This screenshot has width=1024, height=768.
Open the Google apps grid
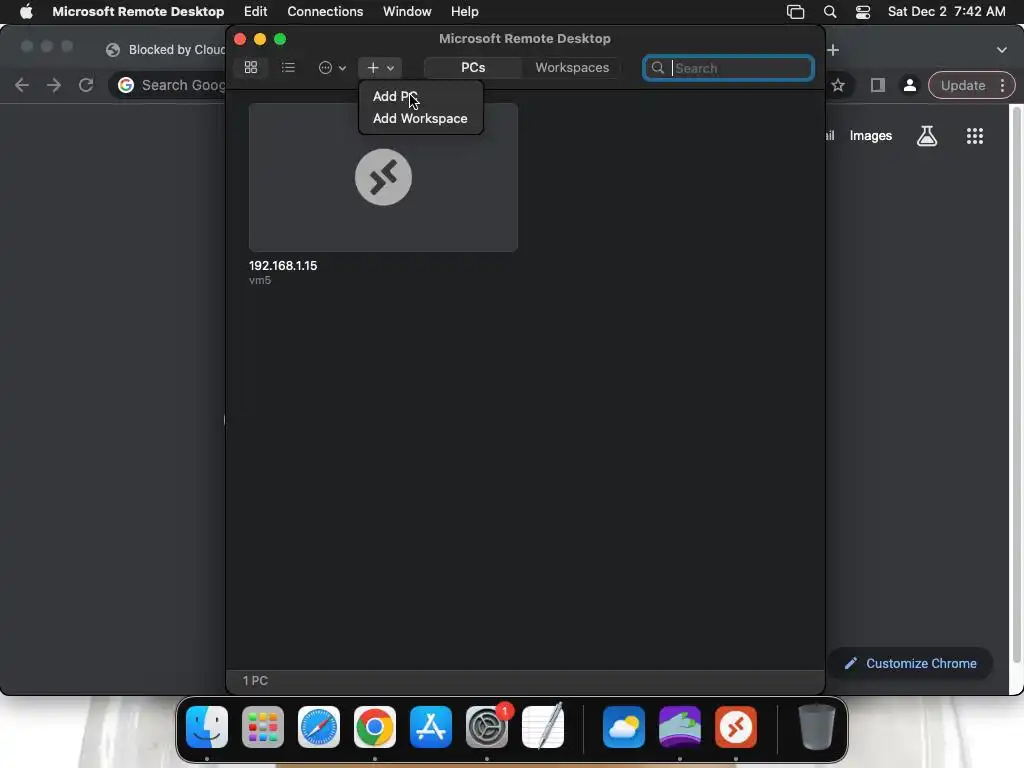tap(974, 136)
